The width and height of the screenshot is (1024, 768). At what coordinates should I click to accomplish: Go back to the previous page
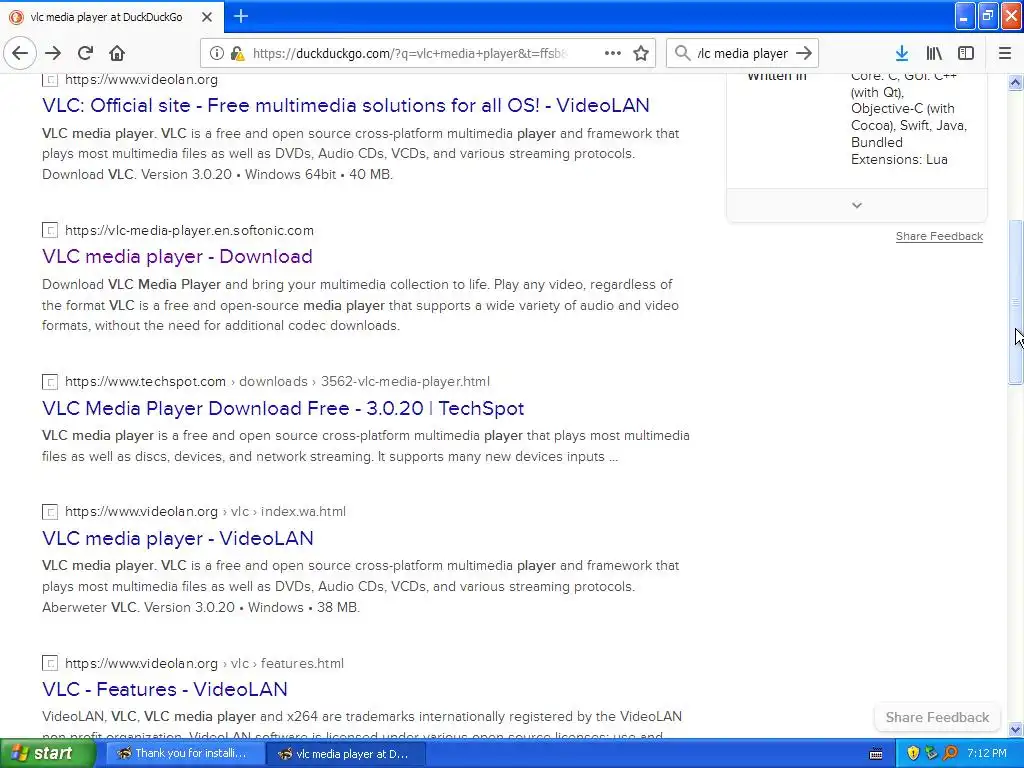(20, 53)
